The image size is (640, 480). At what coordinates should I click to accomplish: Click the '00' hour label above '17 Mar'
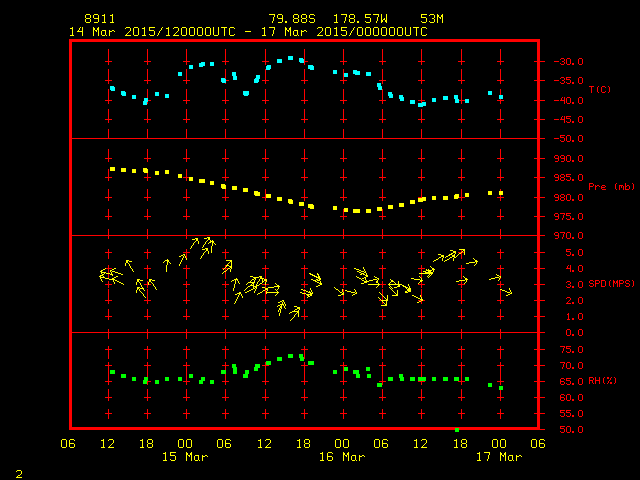(x=499, y=444)
